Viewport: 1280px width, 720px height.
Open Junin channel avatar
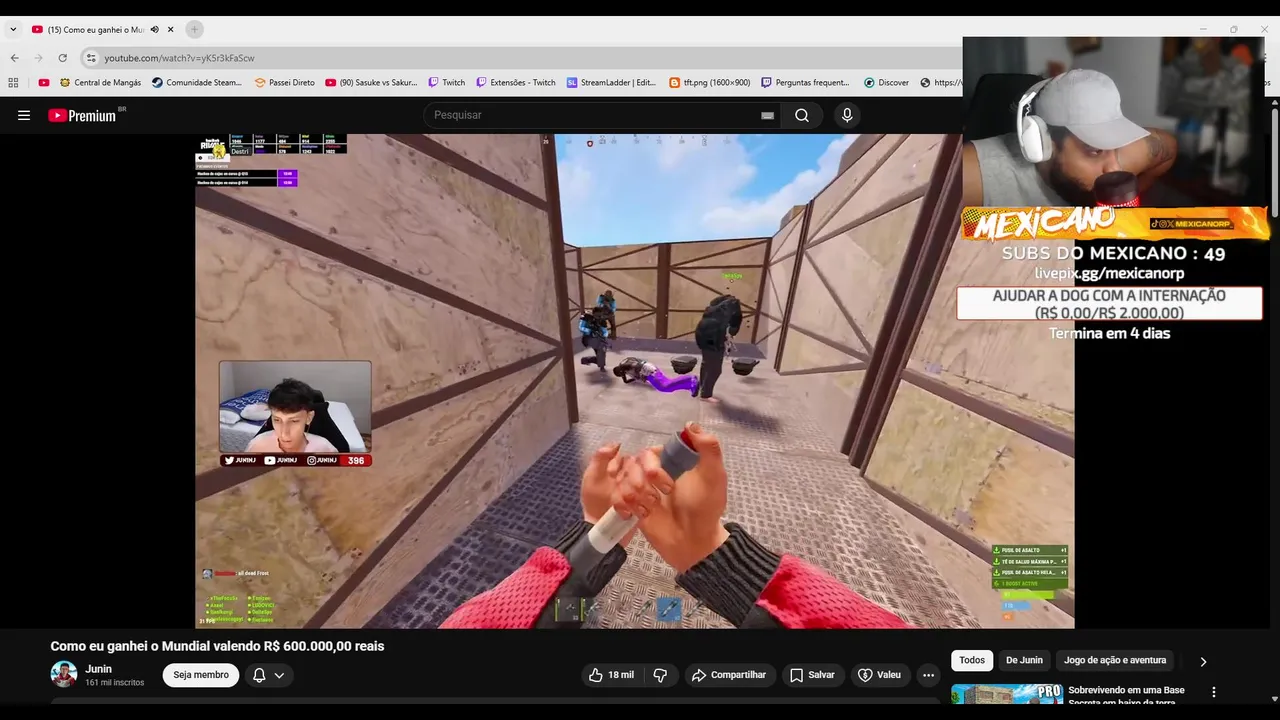64,674
